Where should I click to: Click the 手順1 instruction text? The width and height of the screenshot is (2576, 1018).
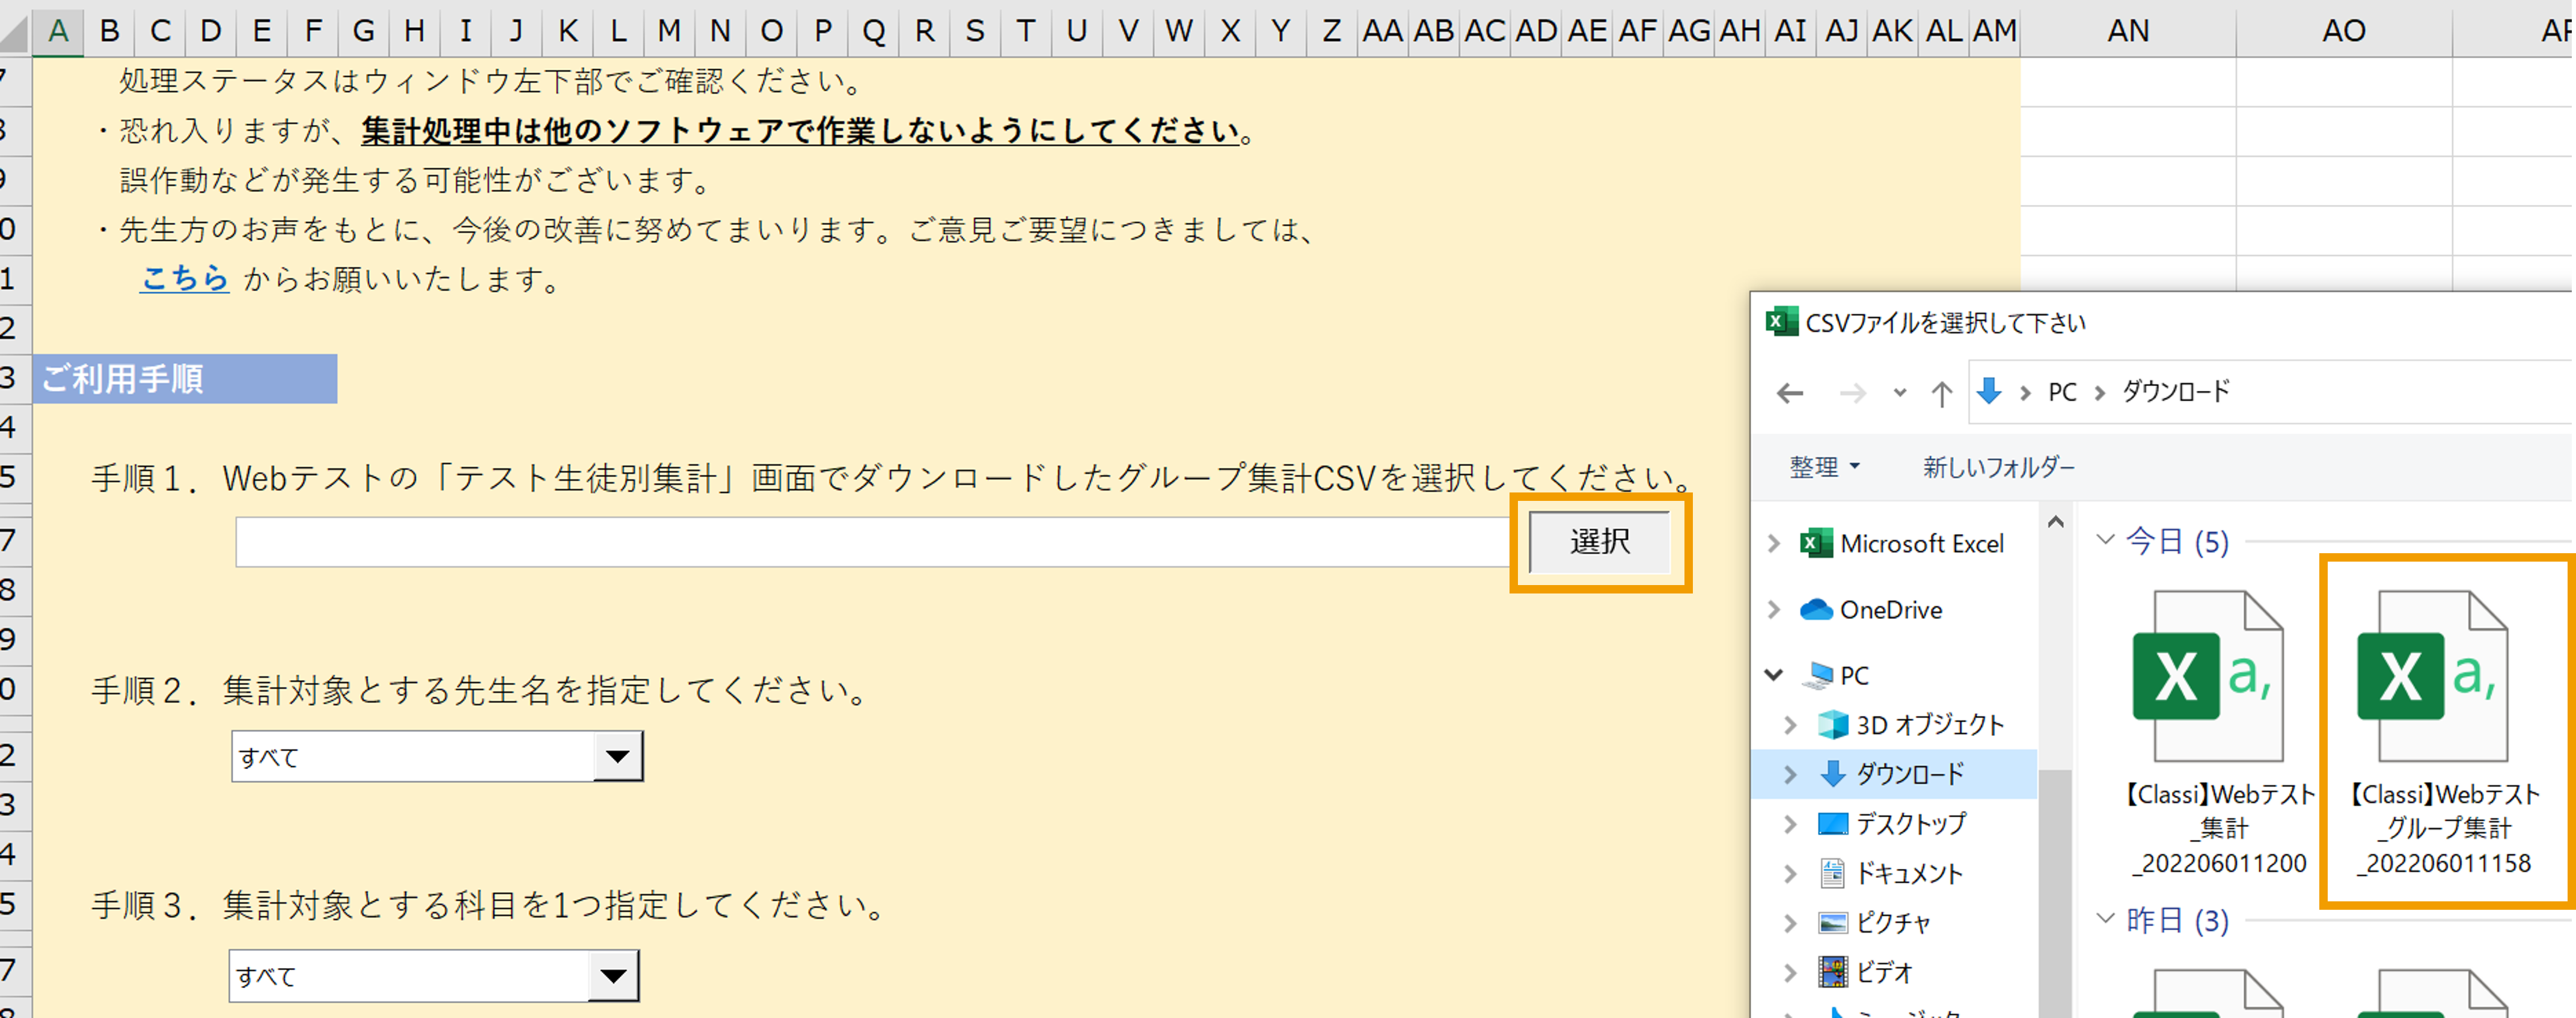[x=892, y=478]
